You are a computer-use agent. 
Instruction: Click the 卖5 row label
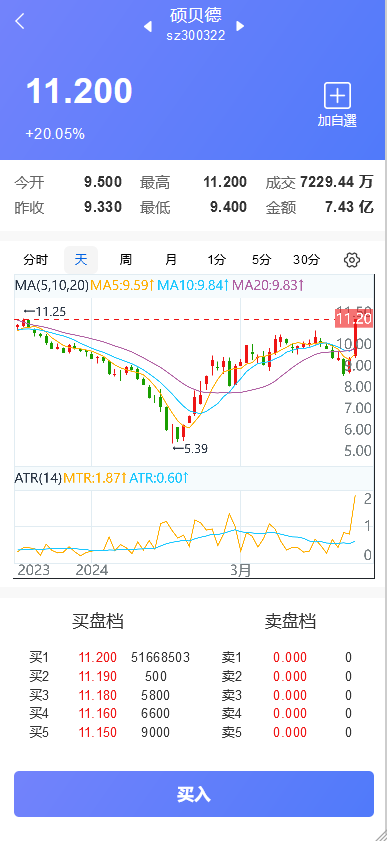tap(232, 732)
